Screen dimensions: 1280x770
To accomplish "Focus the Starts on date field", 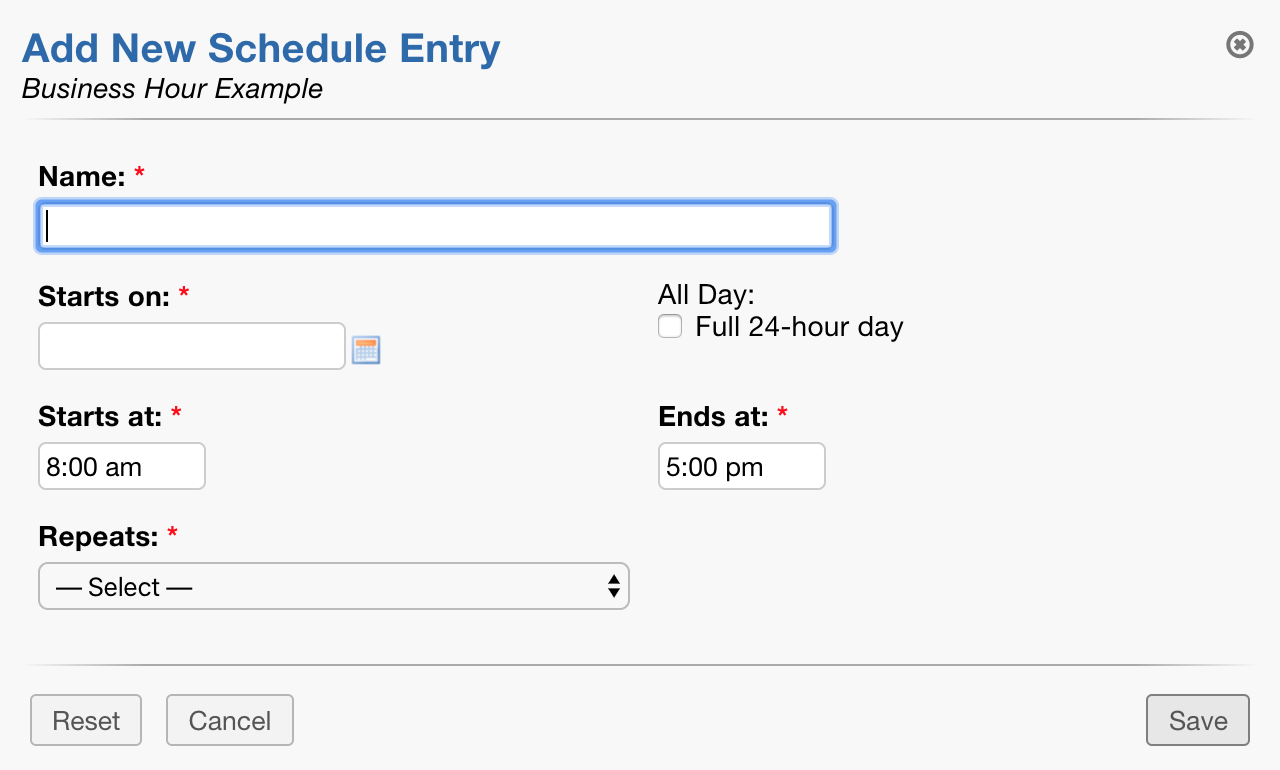I will 190,345.
